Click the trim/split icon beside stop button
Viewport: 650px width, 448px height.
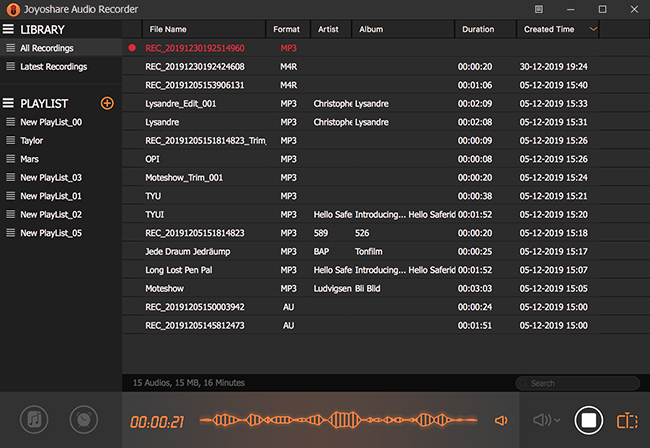[627, 421]
